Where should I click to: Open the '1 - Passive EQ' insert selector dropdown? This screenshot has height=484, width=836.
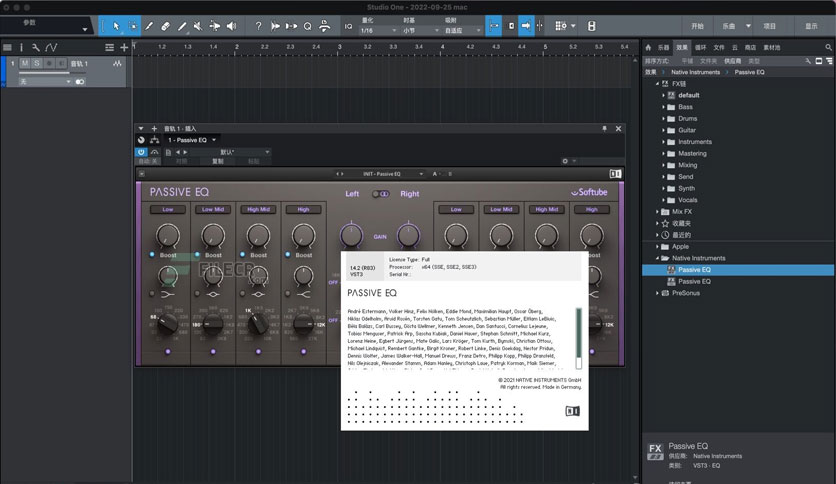pos(192,140)
